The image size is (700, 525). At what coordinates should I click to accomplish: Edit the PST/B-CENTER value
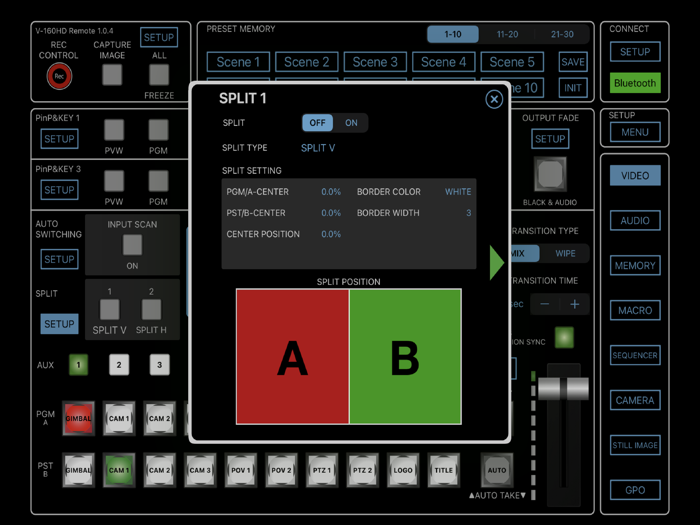(x=331, y=213)
